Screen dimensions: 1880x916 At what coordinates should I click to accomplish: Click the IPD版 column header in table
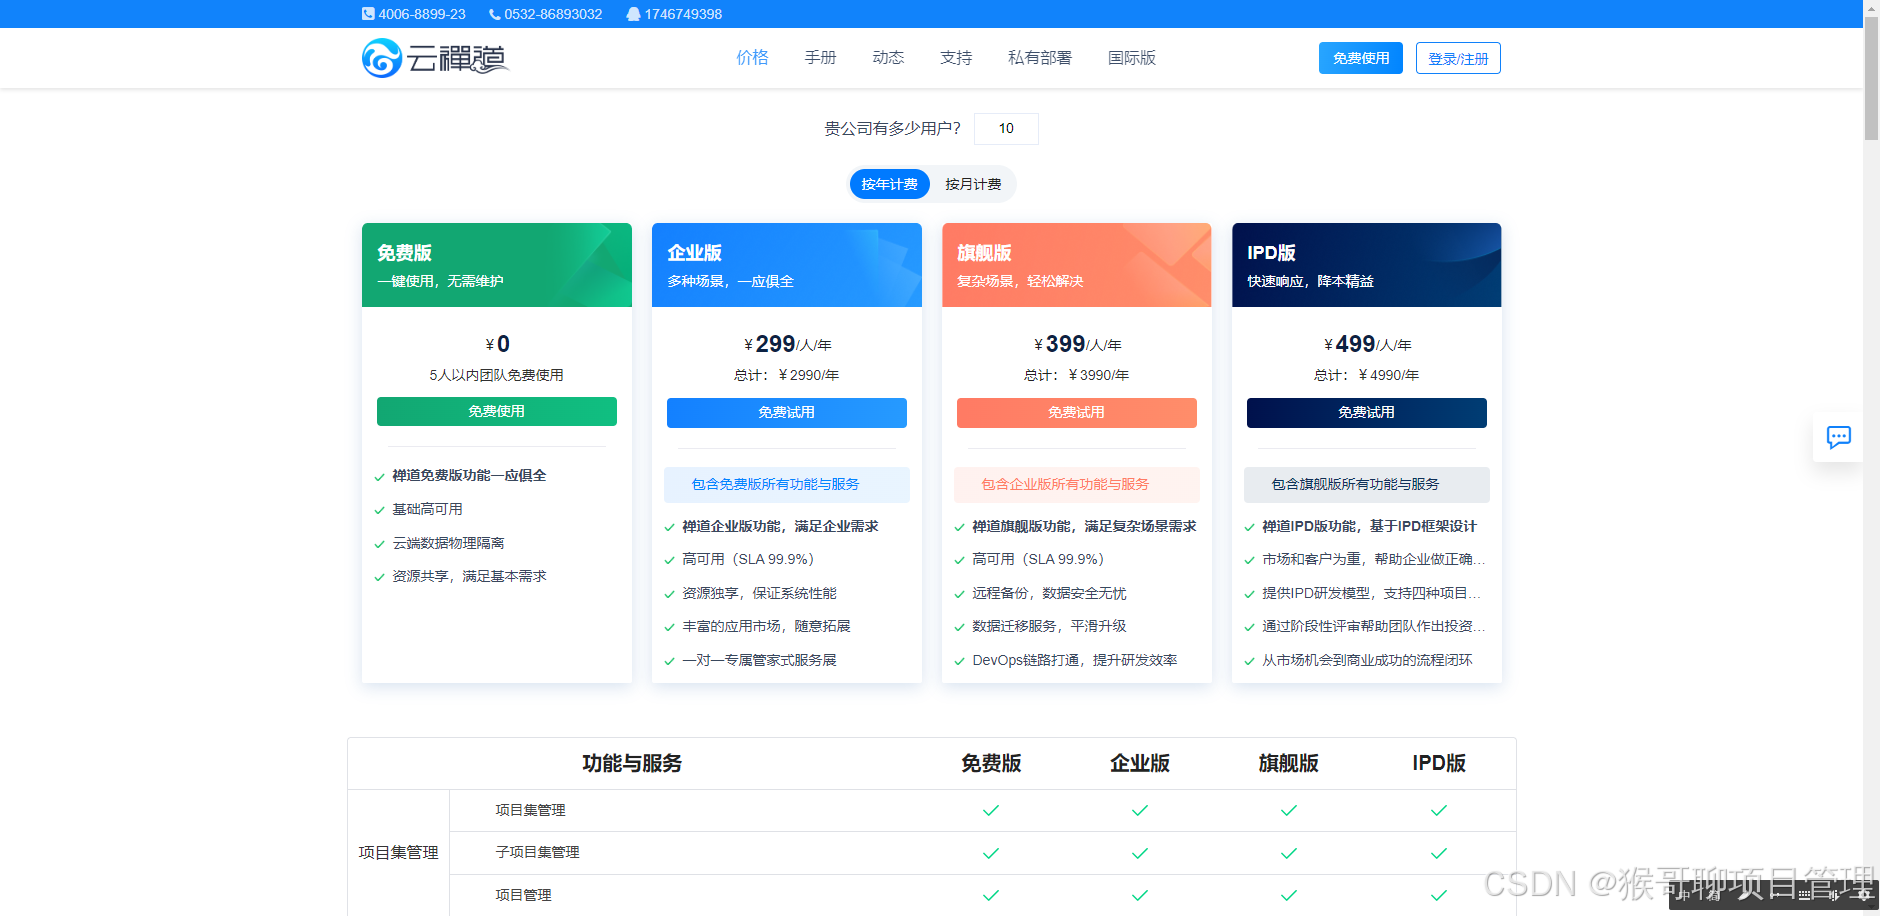tap(1439, 763)
